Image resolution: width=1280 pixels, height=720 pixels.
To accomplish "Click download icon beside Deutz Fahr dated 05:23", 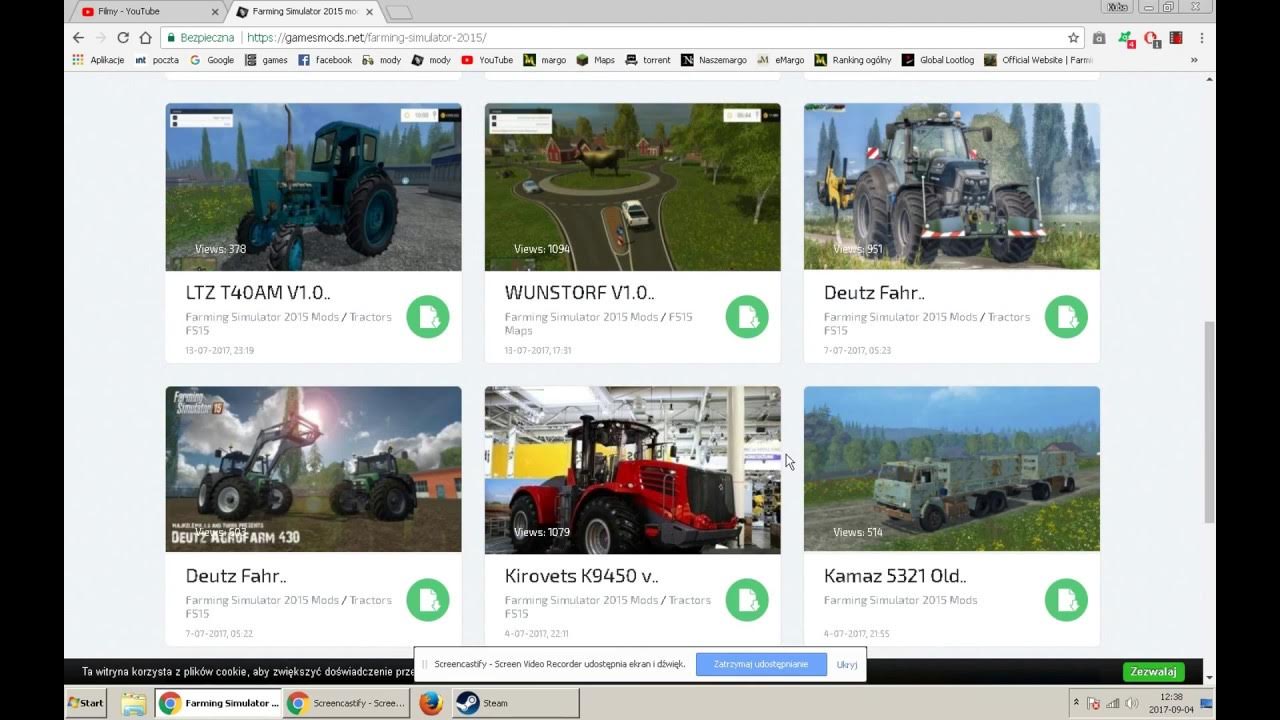I will point(1066,317).
